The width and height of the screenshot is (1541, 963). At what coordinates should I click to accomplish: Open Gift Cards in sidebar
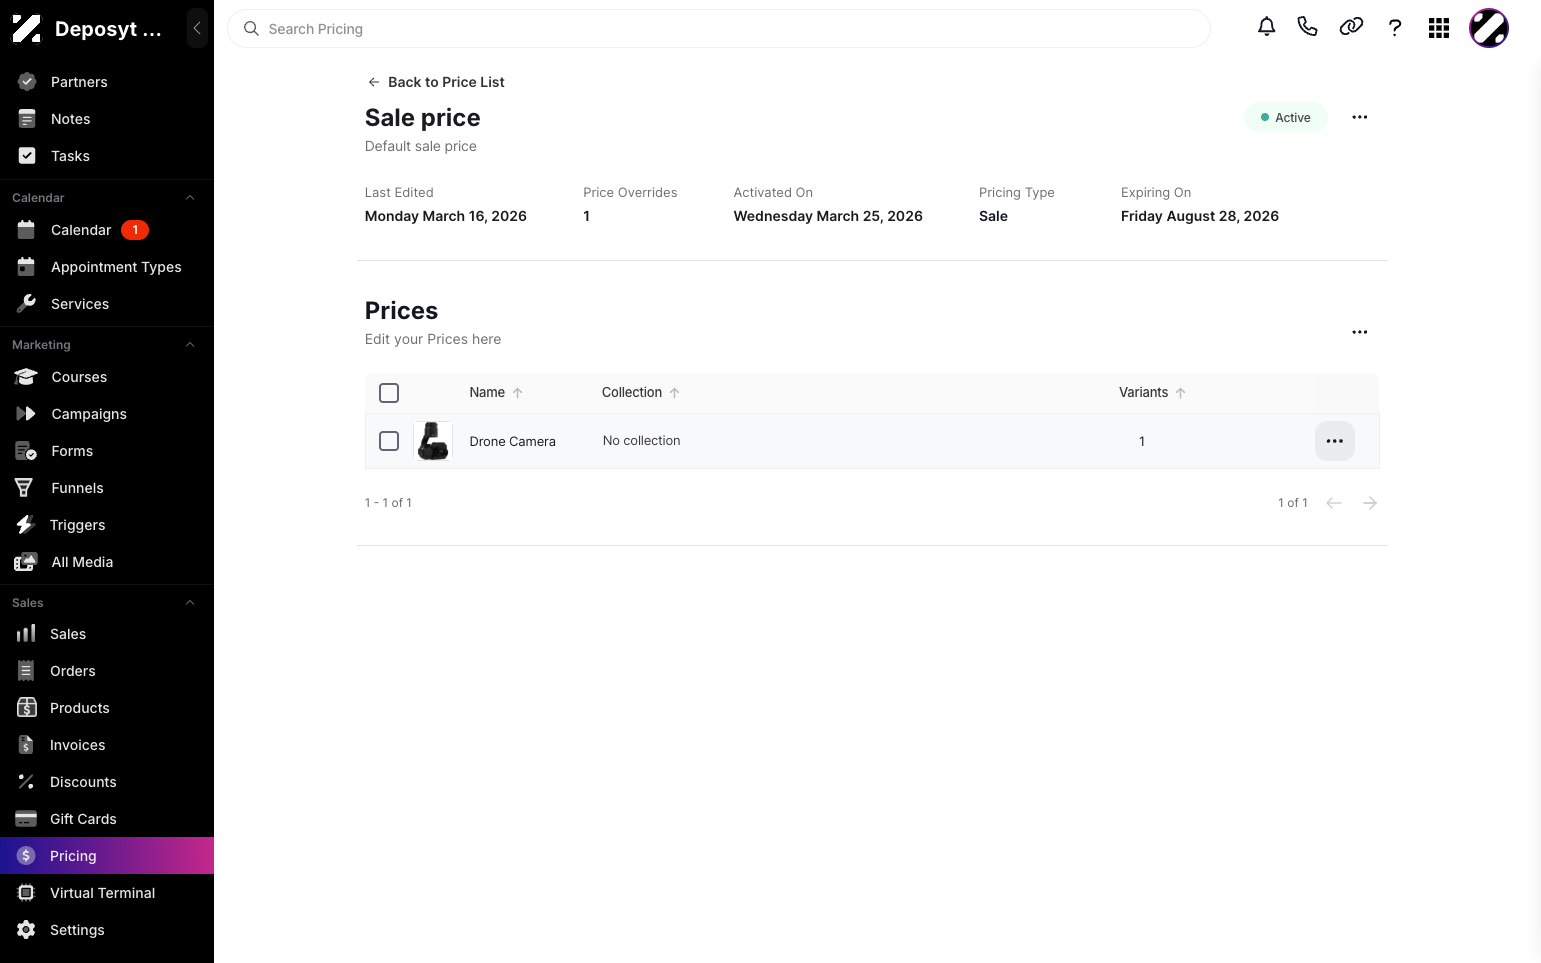tap(107, 819)
